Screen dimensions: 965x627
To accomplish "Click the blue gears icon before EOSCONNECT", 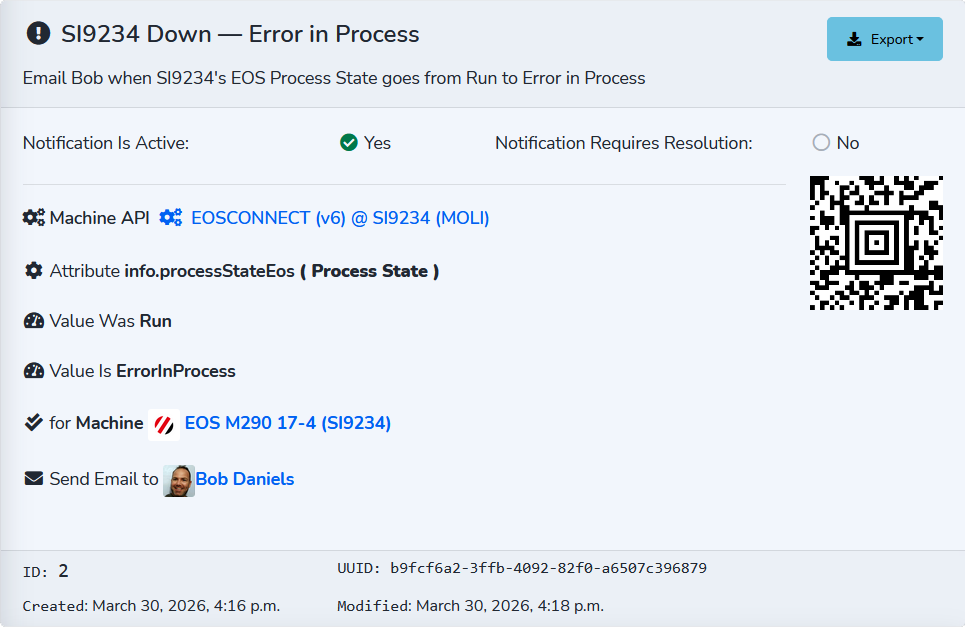I will [170, 218].
